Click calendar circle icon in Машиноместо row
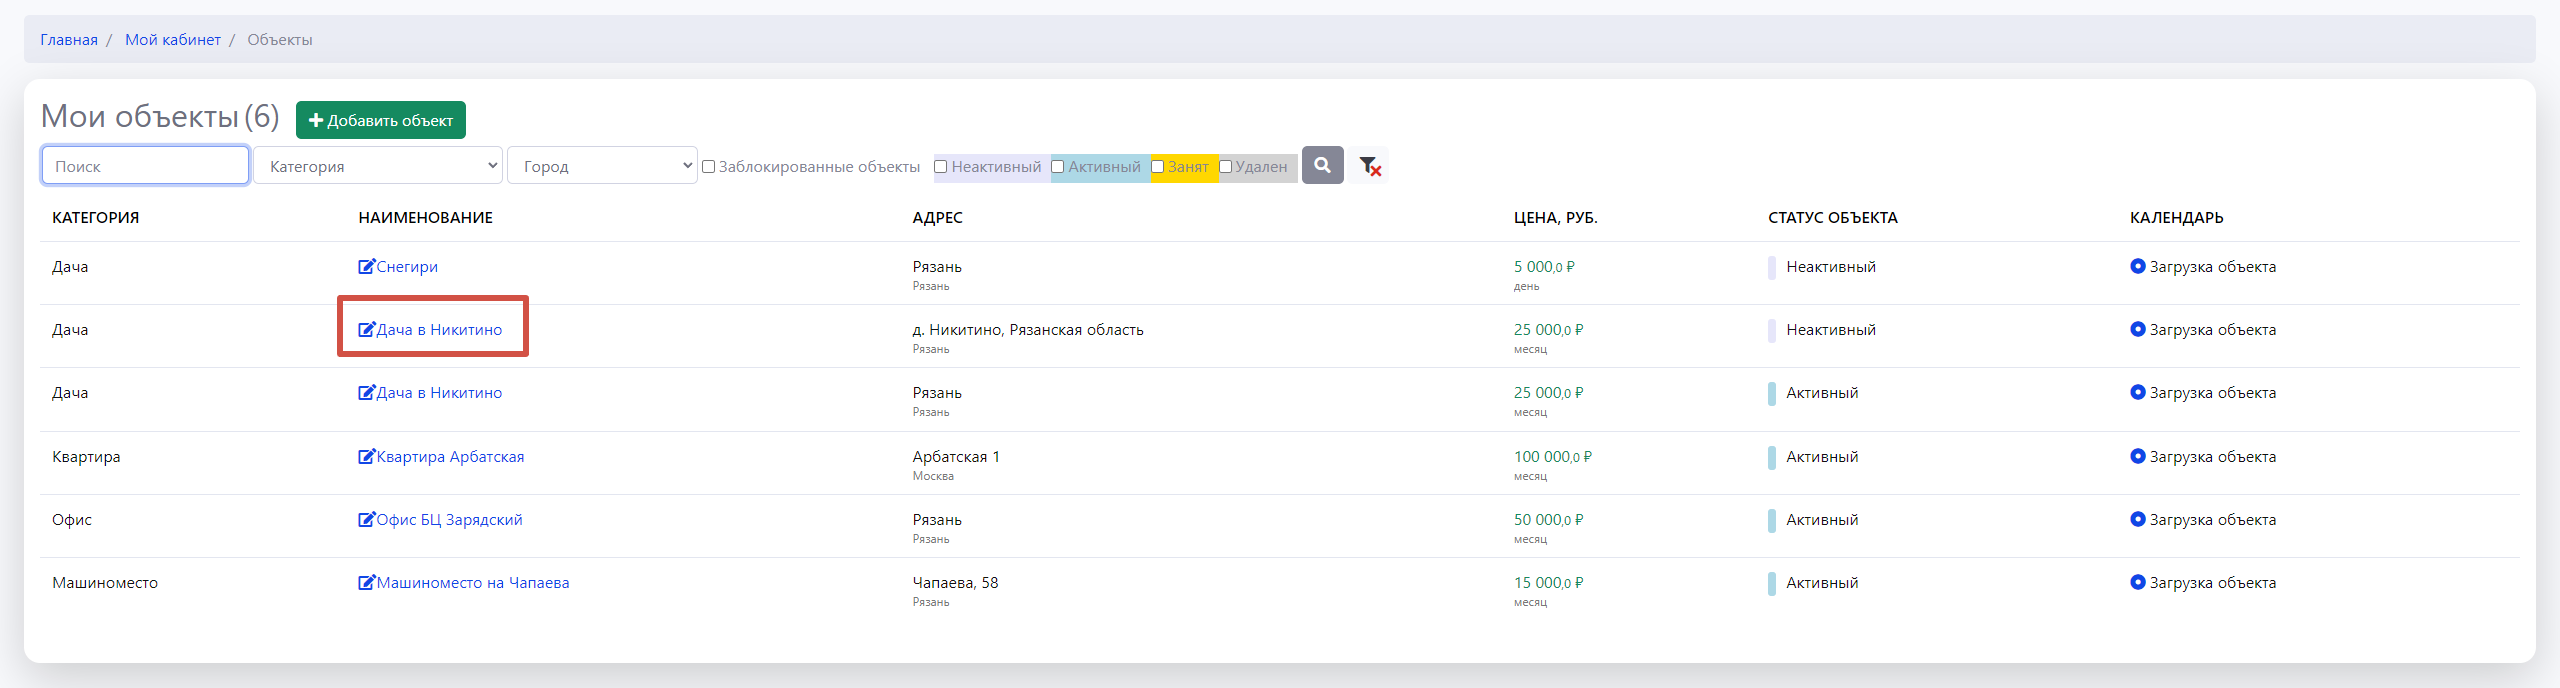 2137,582
